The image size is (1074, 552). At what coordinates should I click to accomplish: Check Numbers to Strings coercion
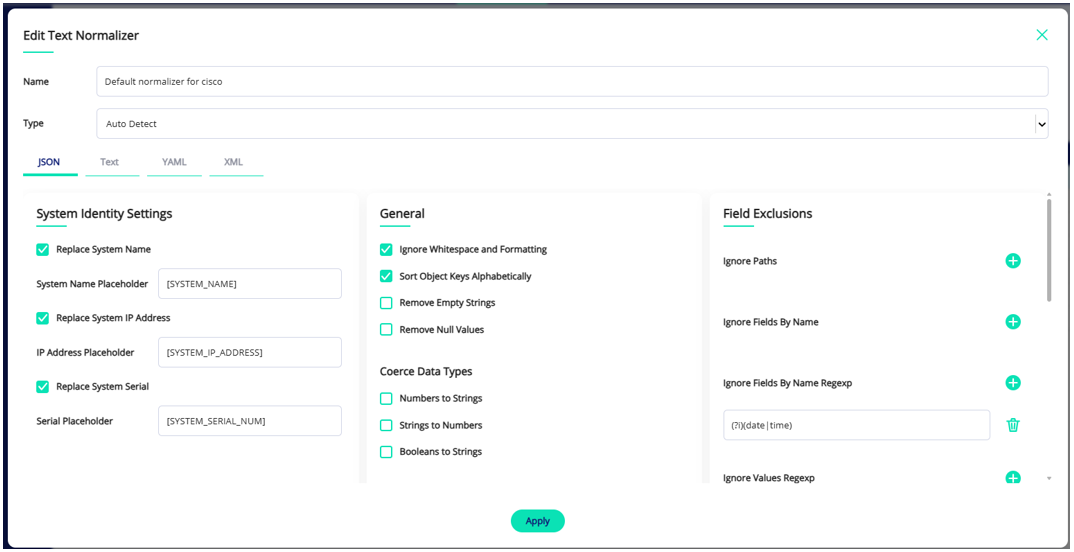pyautogui.click(x=386, y=399)
